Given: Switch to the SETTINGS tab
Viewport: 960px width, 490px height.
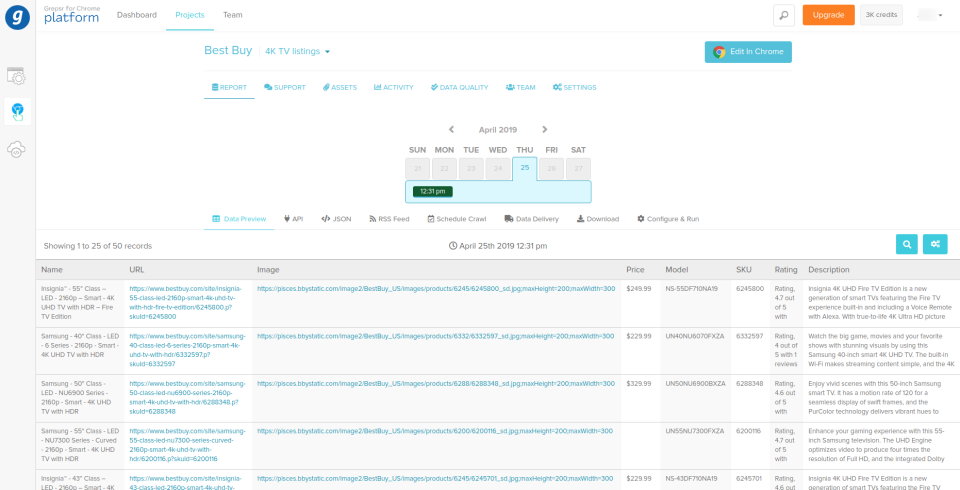Looking at the screenshot, I should point(574,88).
